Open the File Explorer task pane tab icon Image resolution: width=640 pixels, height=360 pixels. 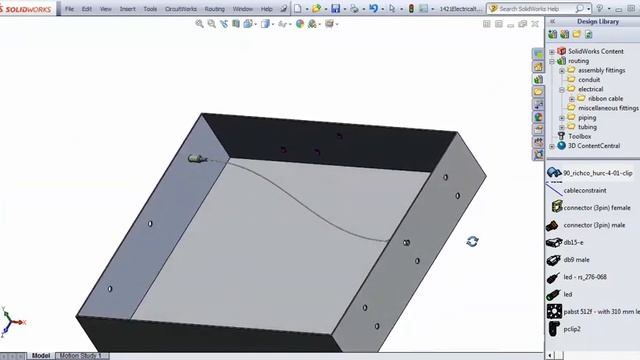tap(538, 92)
